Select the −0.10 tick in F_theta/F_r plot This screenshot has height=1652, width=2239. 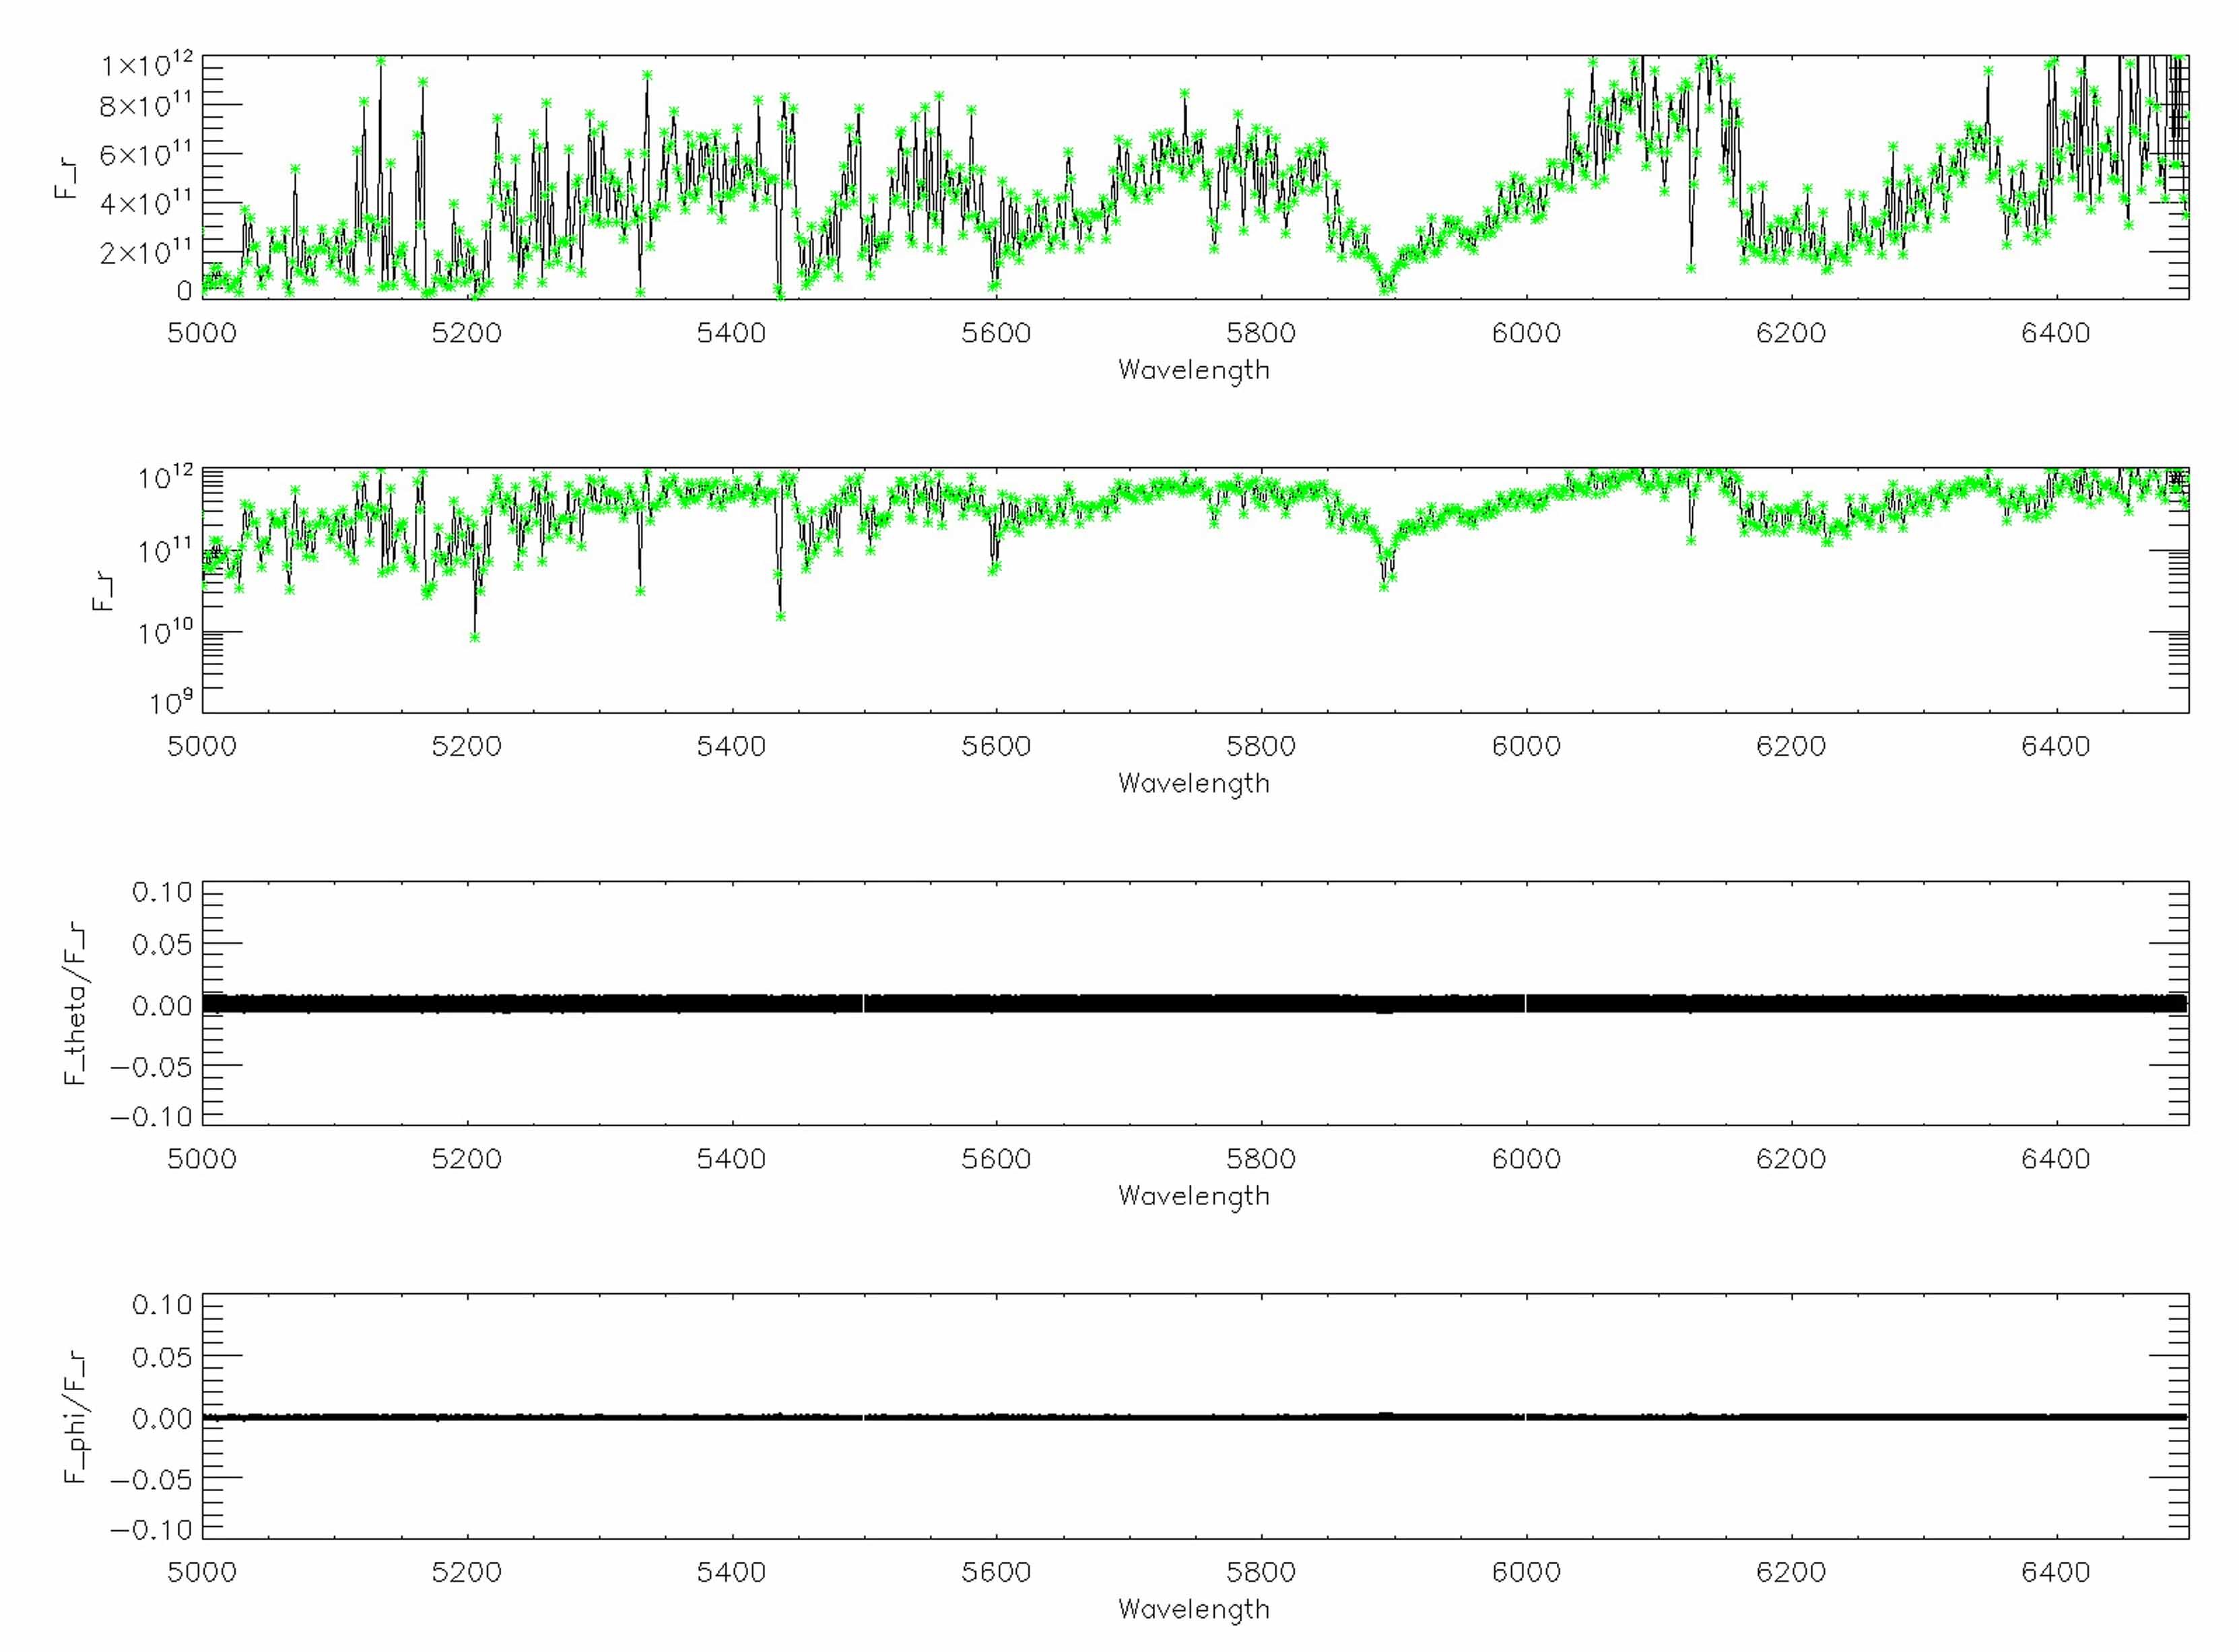click(151, 1117)
